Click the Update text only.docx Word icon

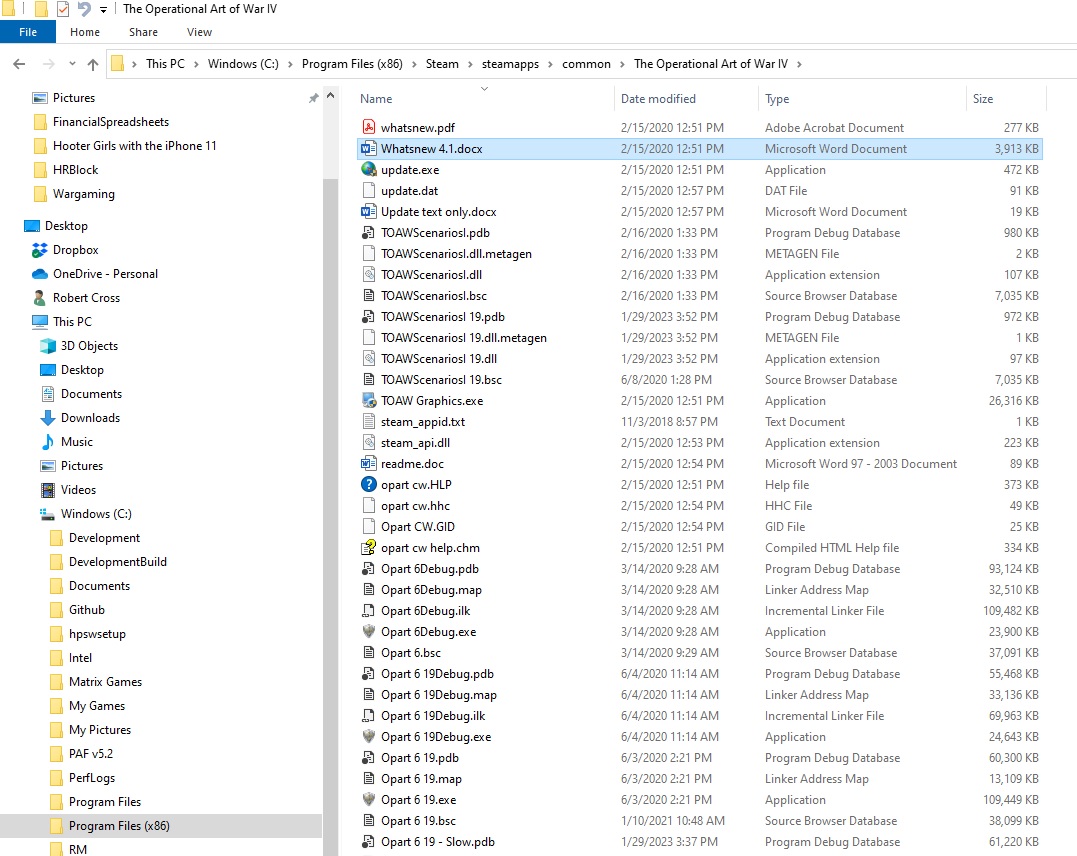(369, 212)
